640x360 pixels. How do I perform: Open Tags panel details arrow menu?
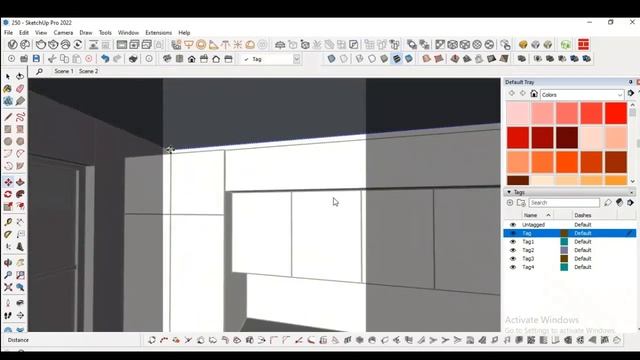coord(631,202)
